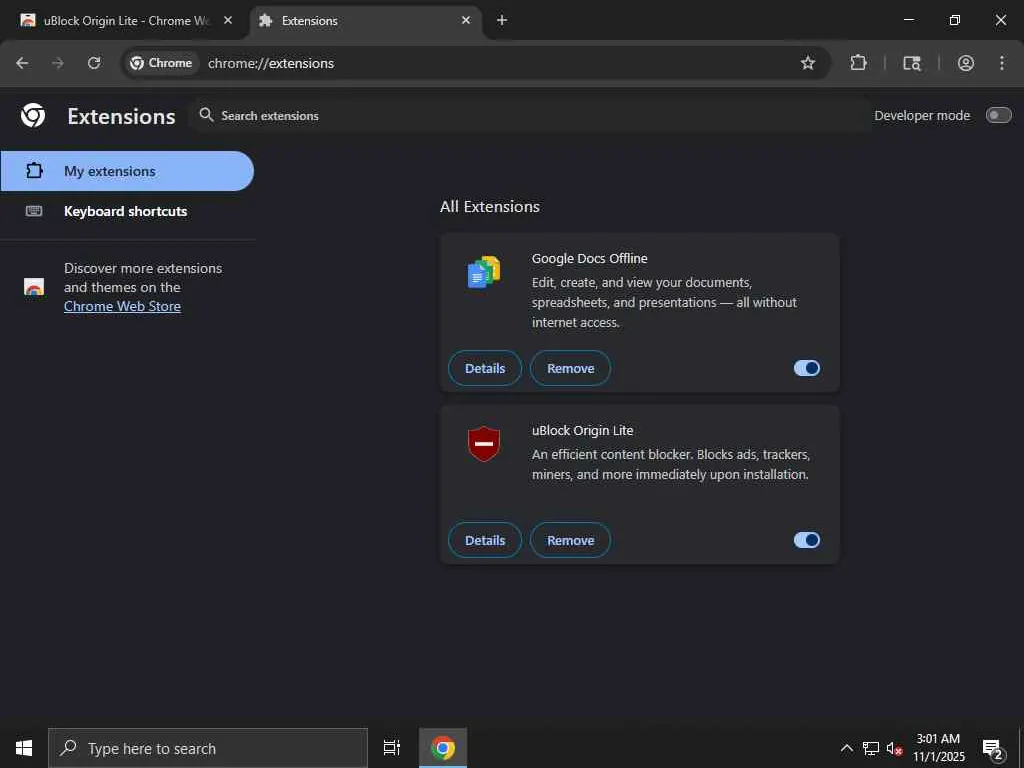Disable Google Docs Offline extension toggle
This screenshot has height=768, width=1024.
pos(807,368)
